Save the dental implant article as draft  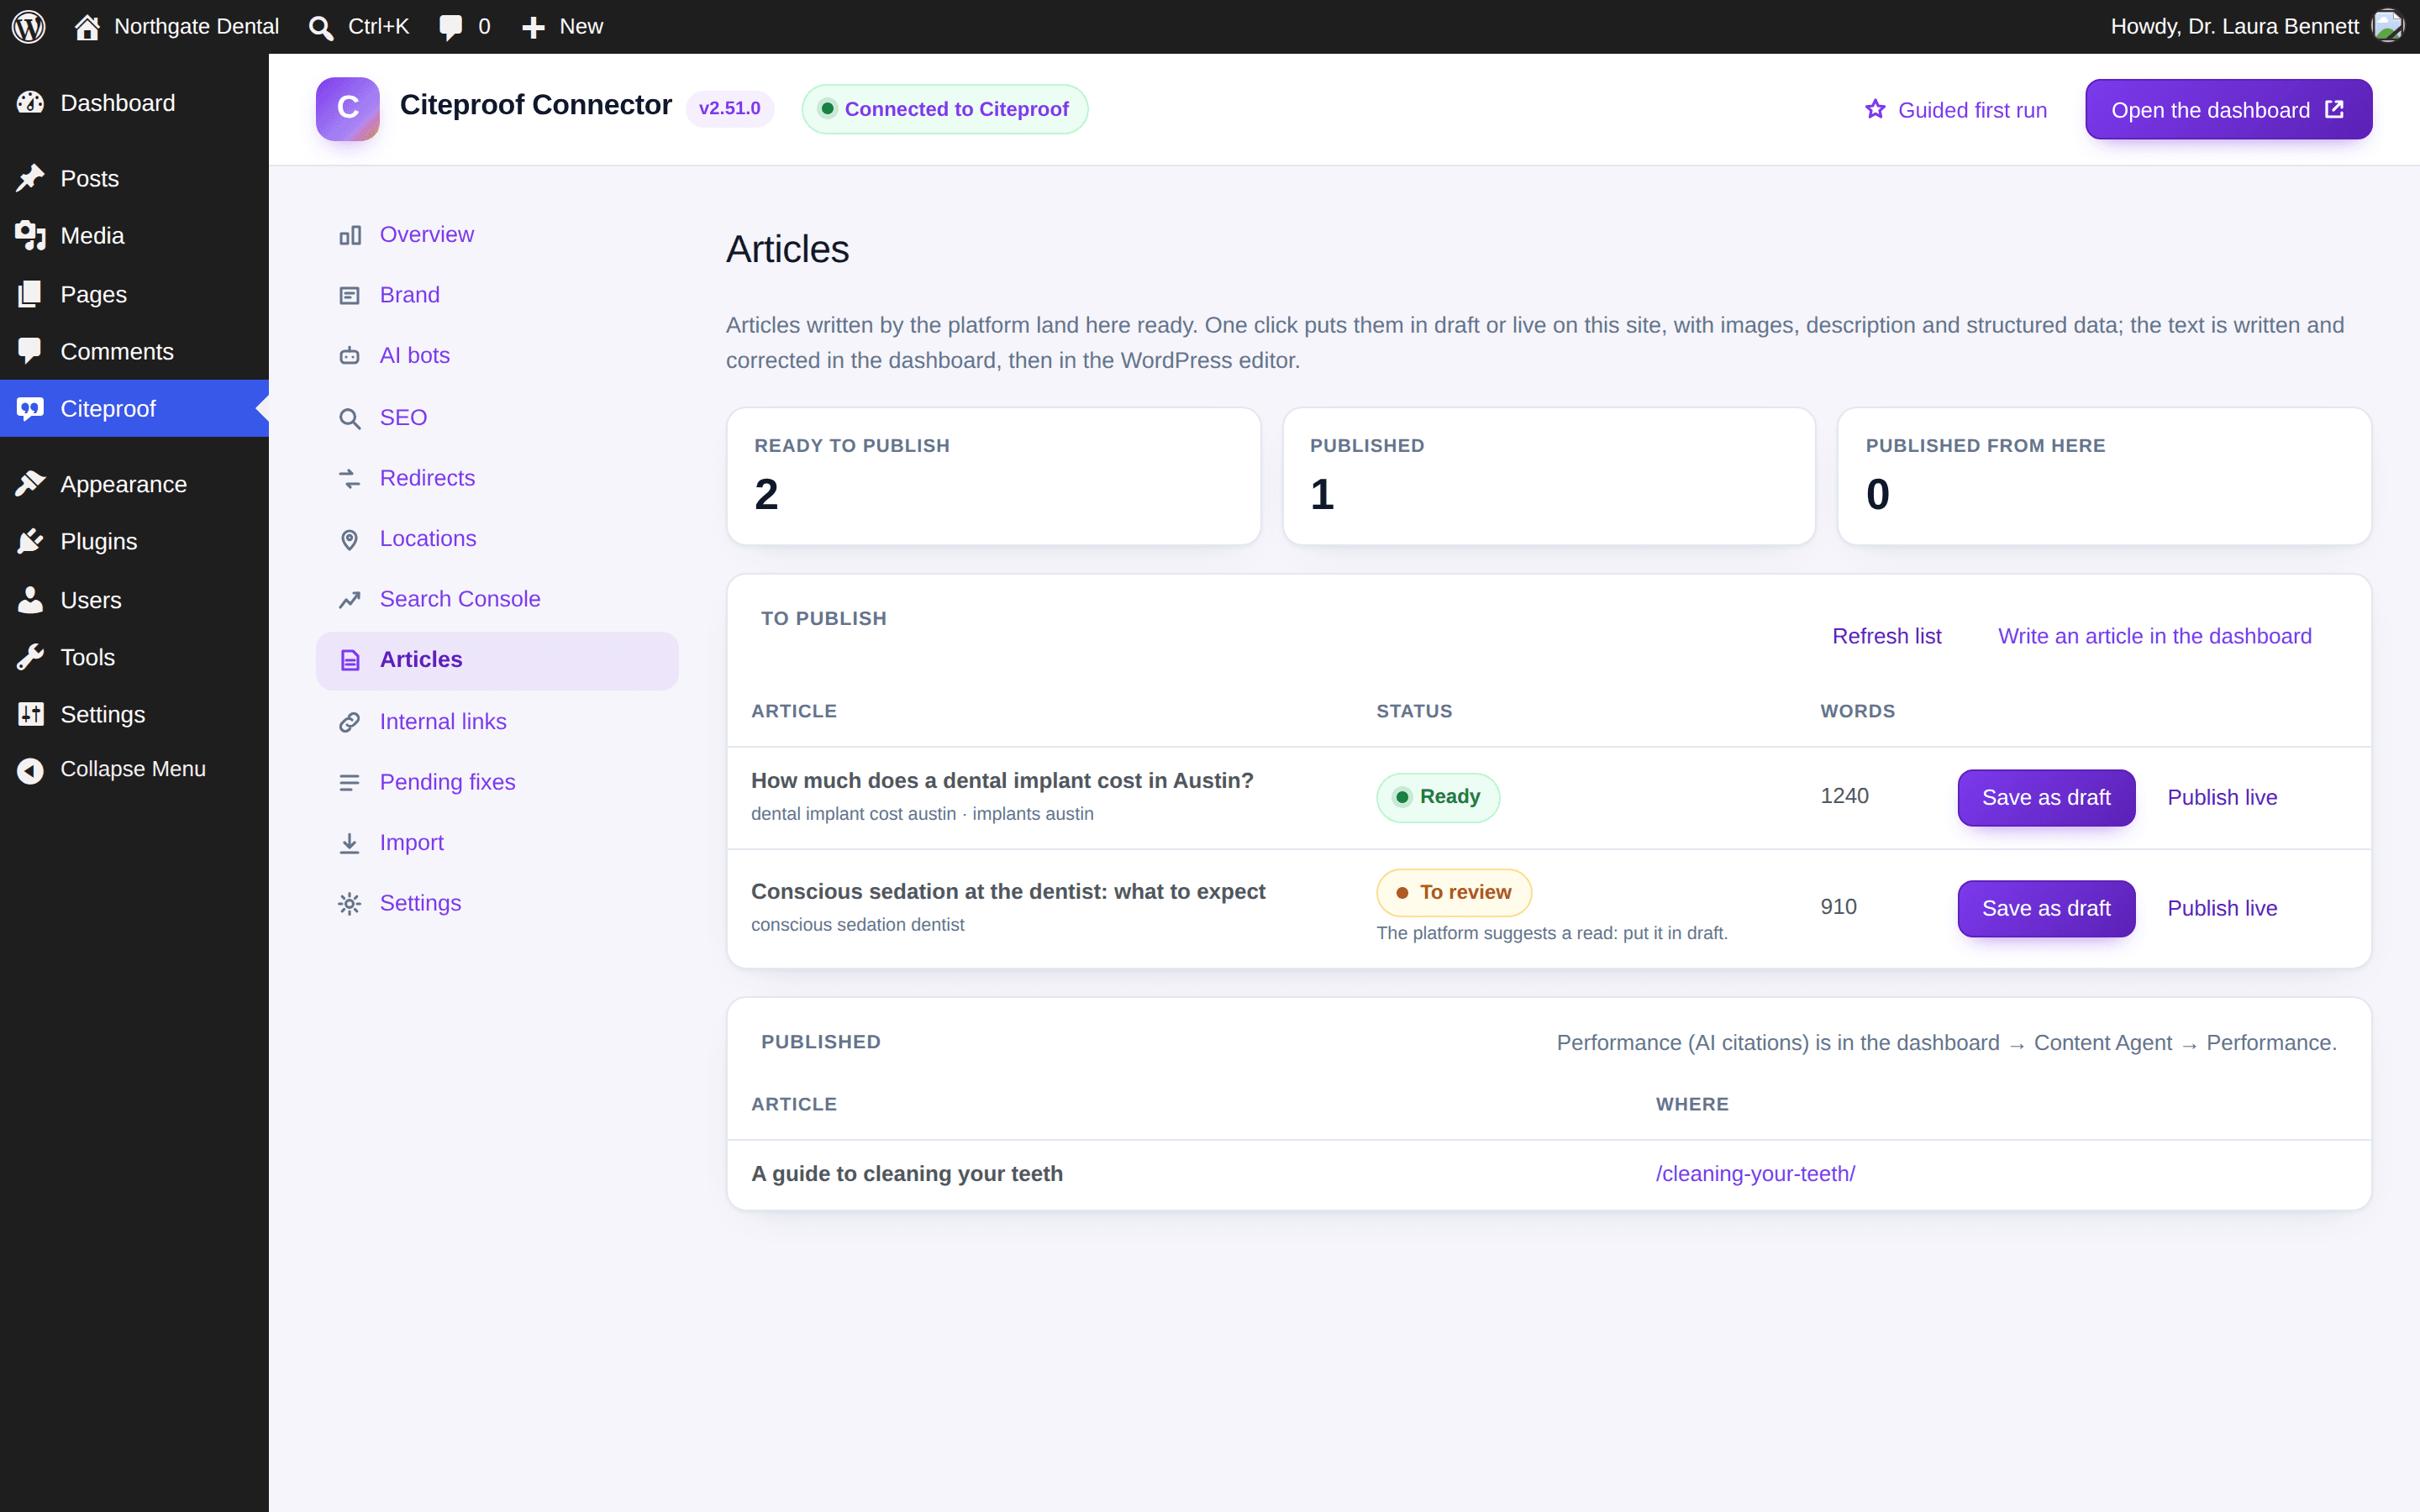[x=2046, y=797]
